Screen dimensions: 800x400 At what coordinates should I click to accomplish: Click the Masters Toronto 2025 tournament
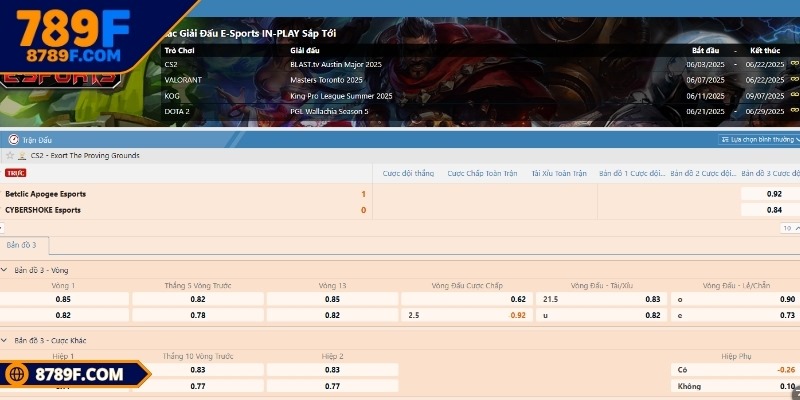pos(326,80)
